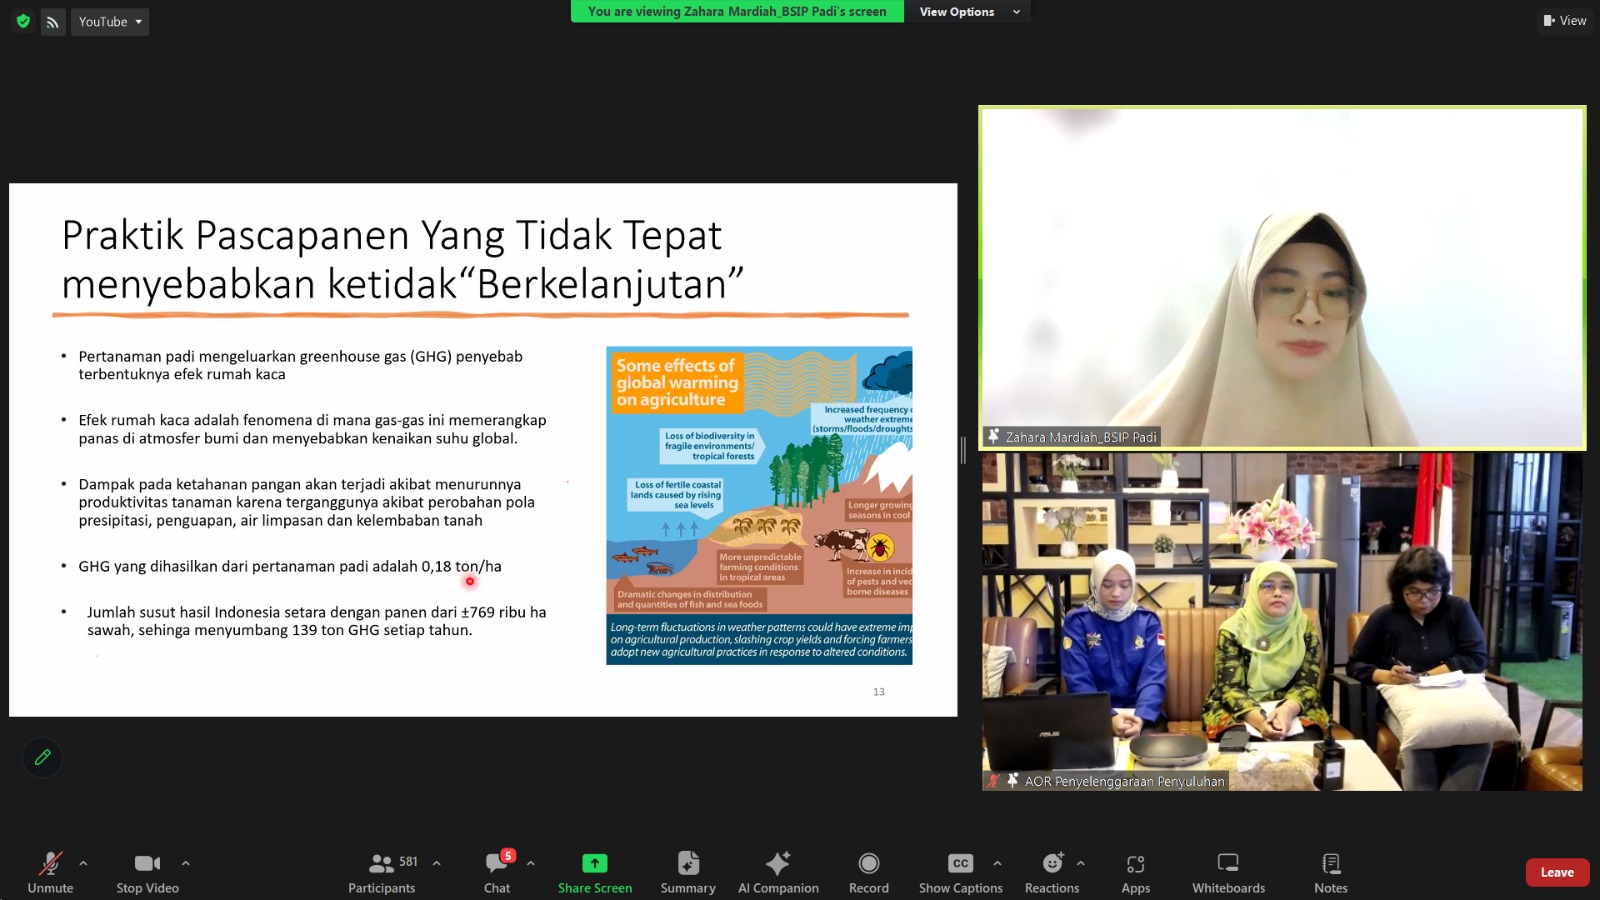Click the green encryption shield icon
1600x900 pixels.
click(x=20, y=21)
